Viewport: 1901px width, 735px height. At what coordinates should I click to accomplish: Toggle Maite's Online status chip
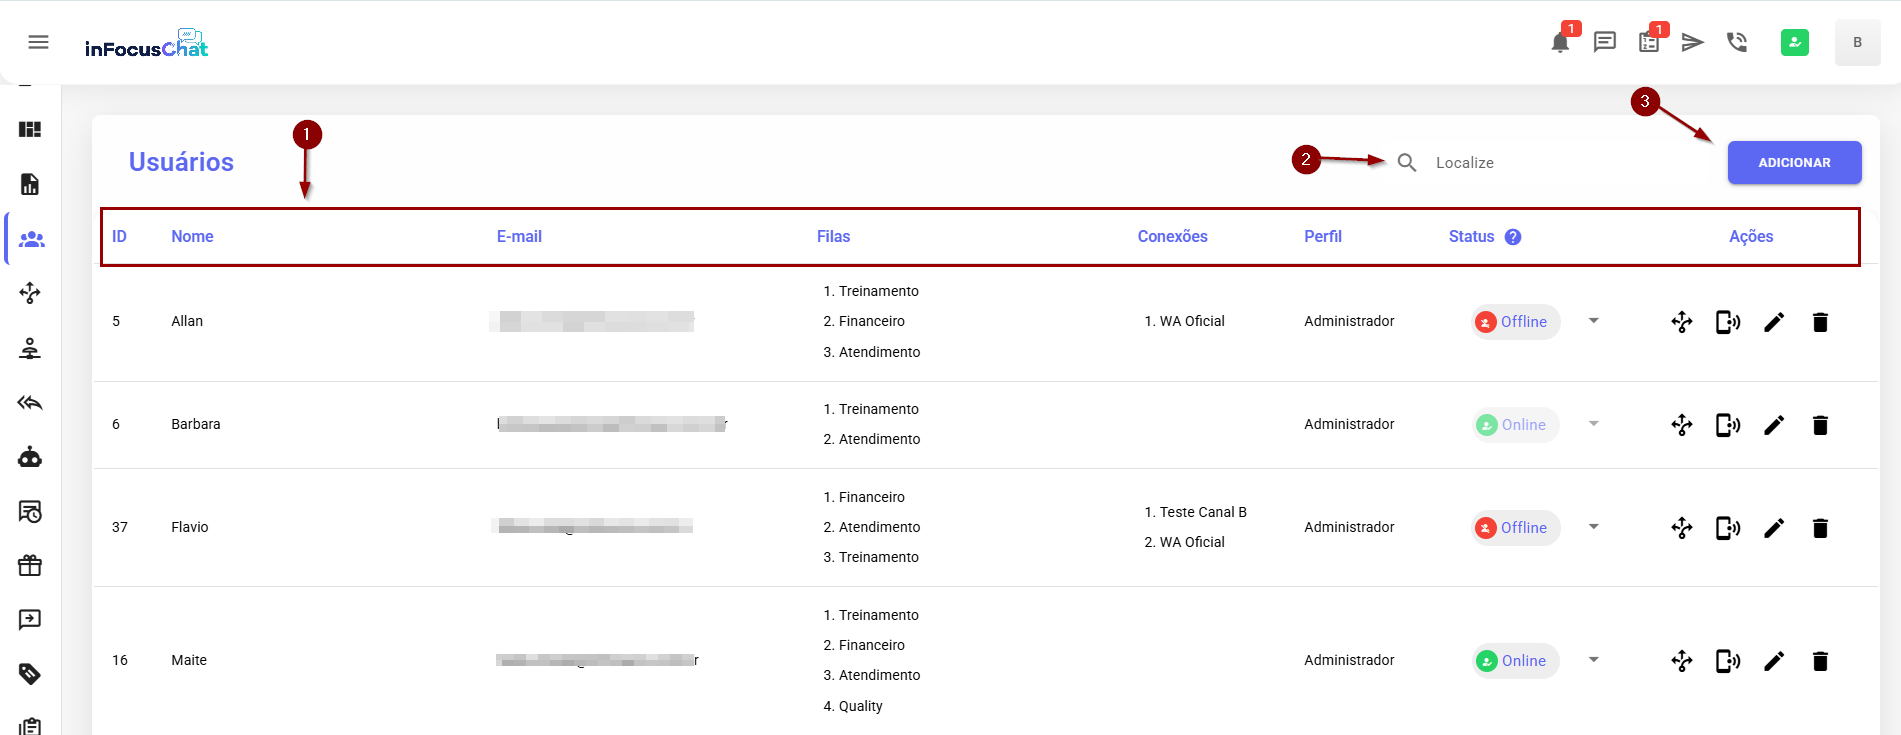[x=1515, y=661]
